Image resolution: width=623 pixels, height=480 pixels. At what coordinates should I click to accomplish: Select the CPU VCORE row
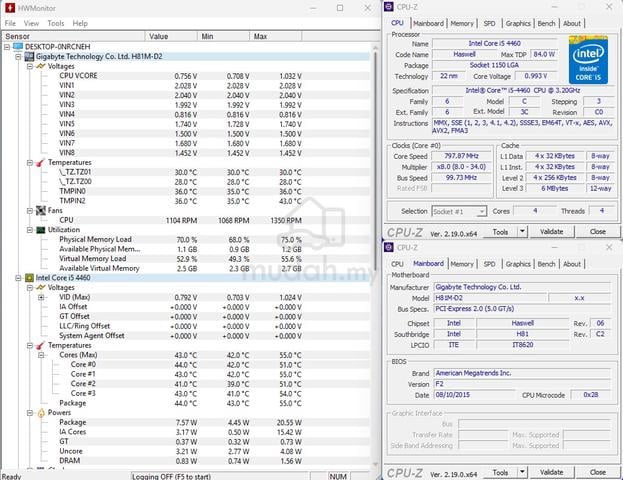tap(185, 76)
